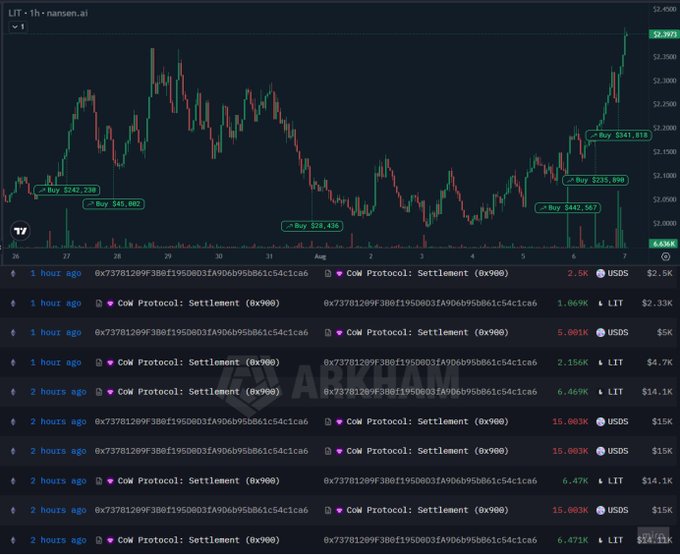Click USDS token icon in 5.001K row
Screen dimensions: 680x555
600,333
